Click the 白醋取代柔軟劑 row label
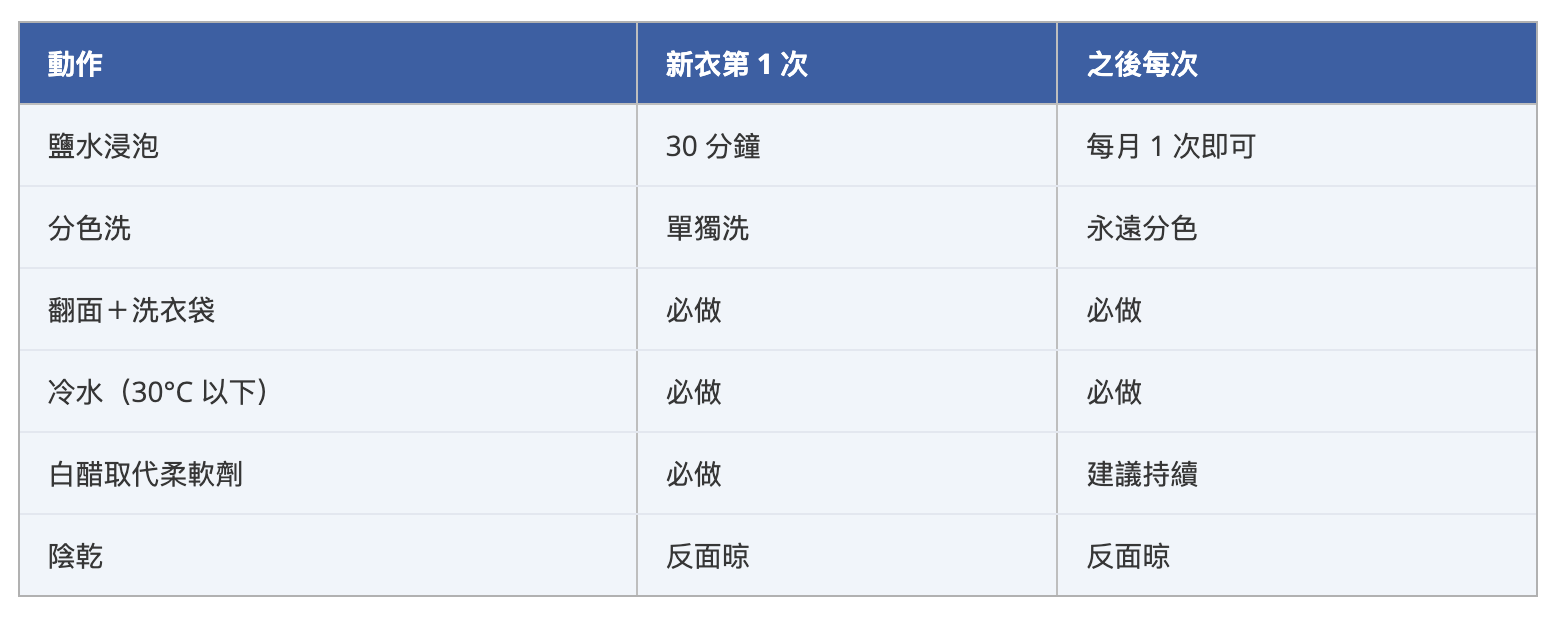The image size is (1566, 624). pyautogui.click(x=145, y=474)
